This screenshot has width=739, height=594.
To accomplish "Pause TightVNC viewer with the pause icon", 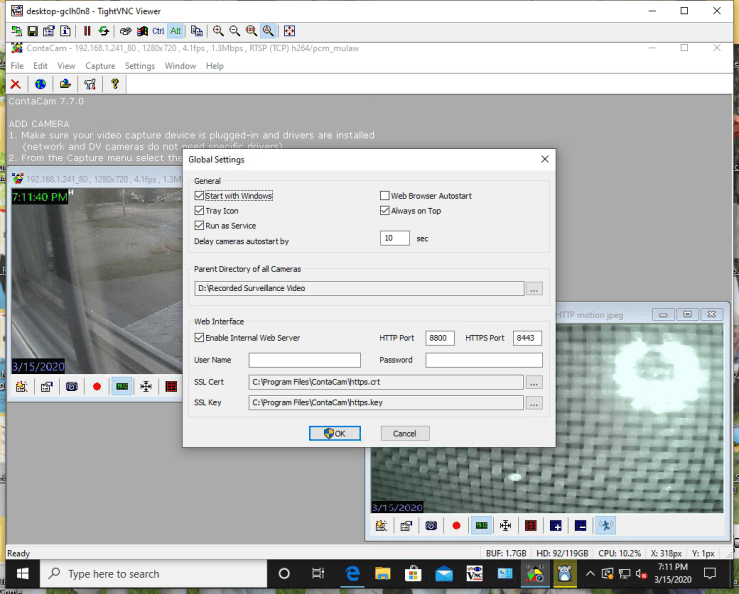I will coord(87,31).
